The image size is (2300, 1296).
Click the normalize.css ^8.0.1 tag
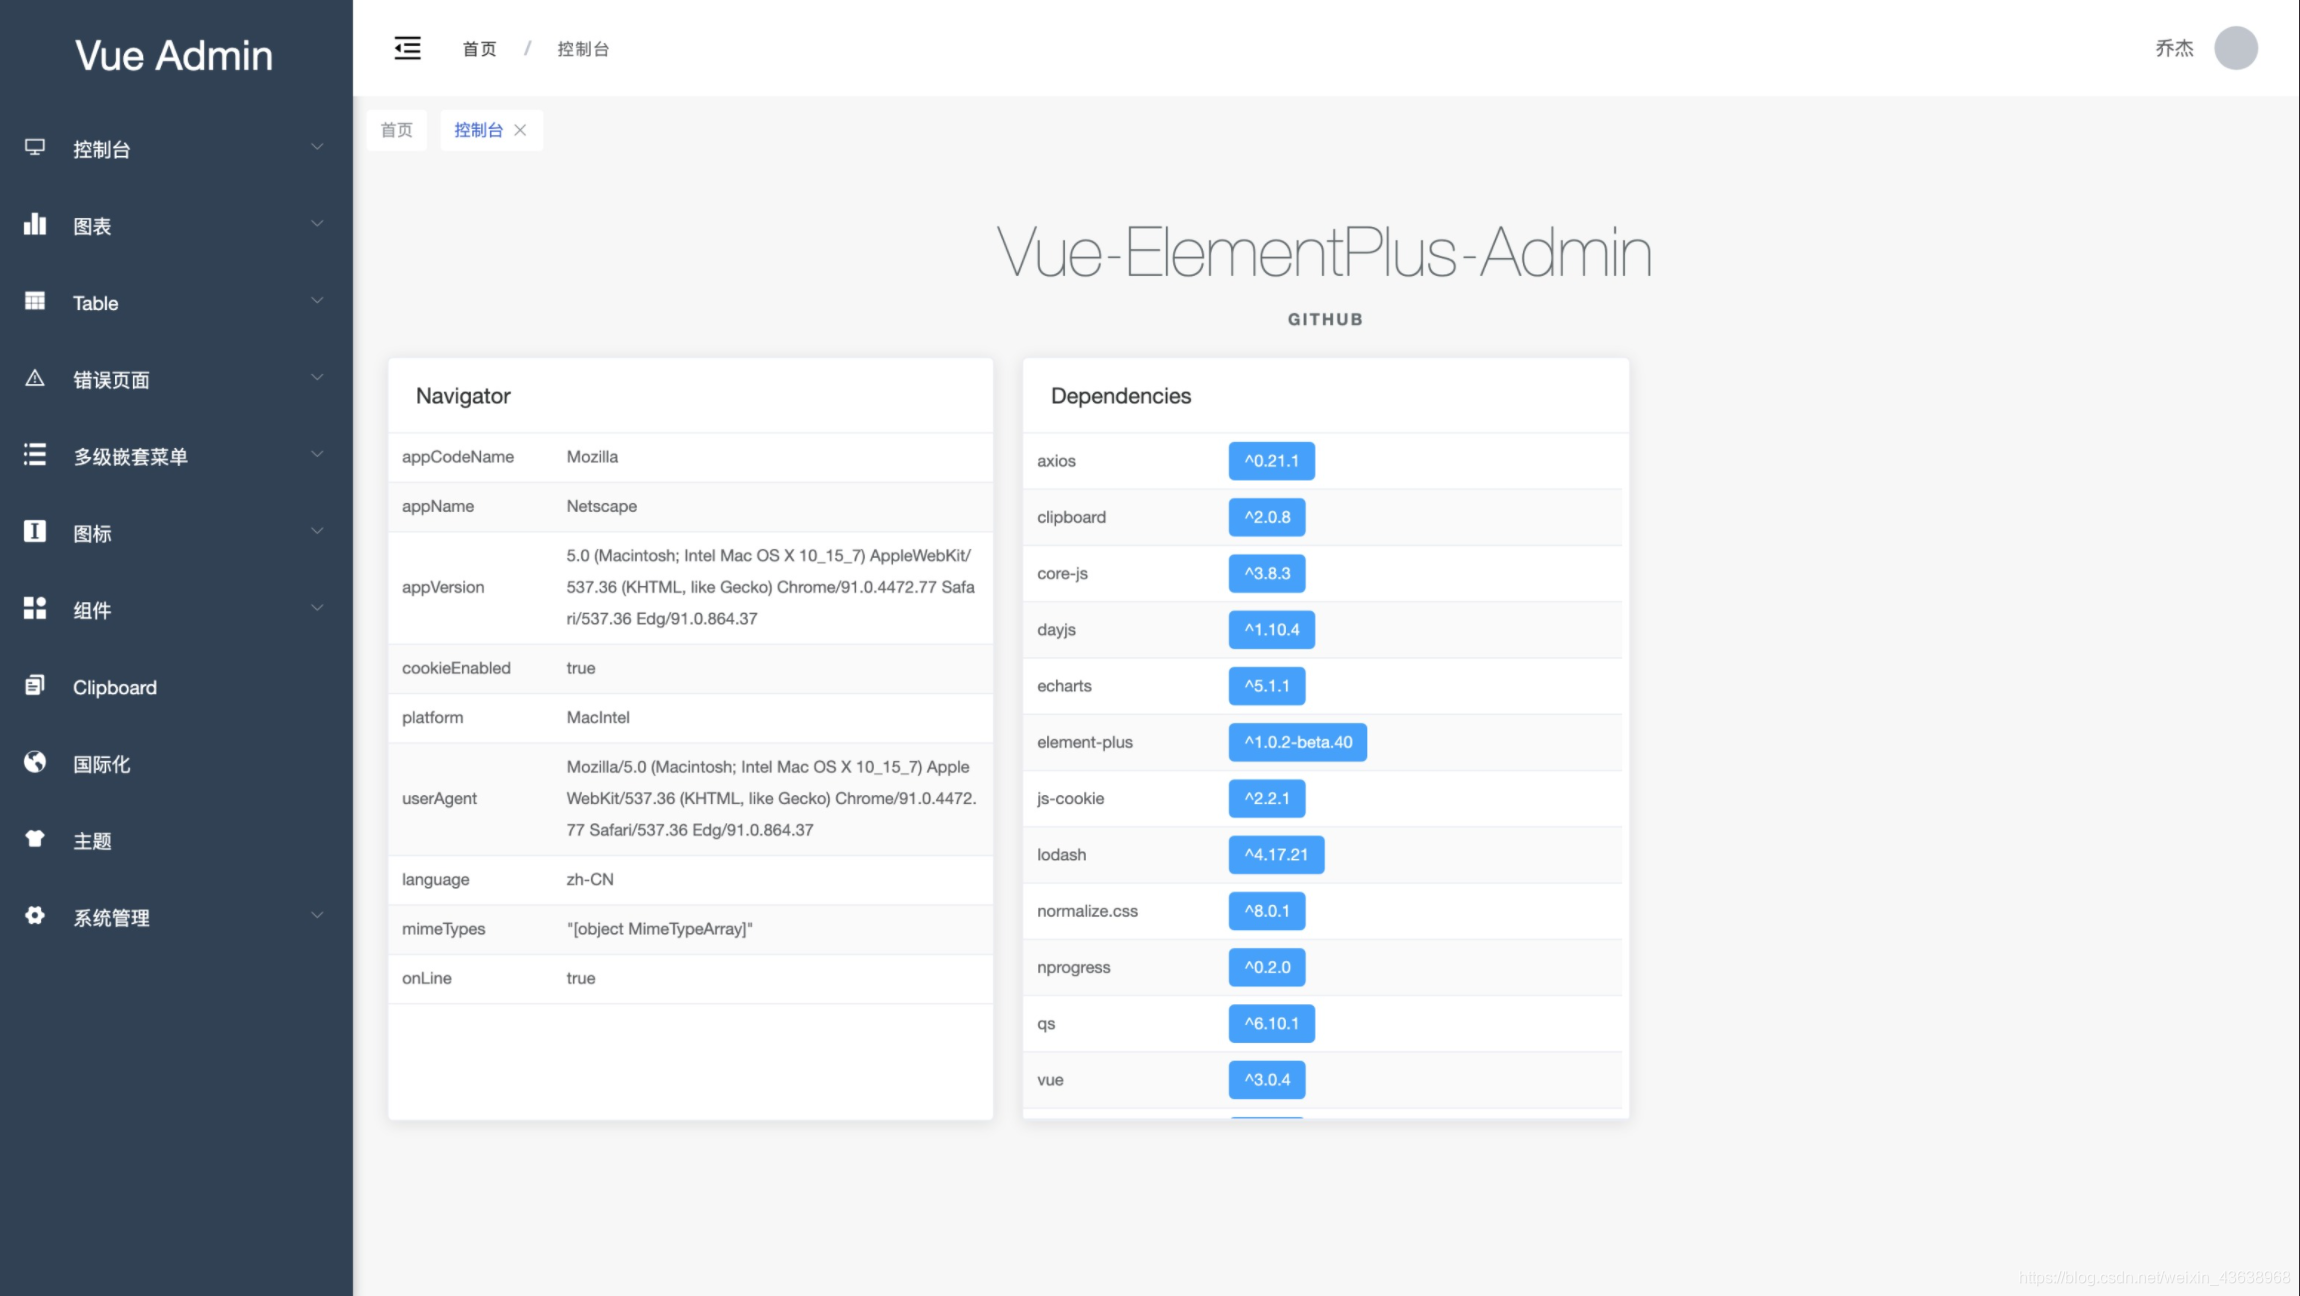tap(1267, 911)
